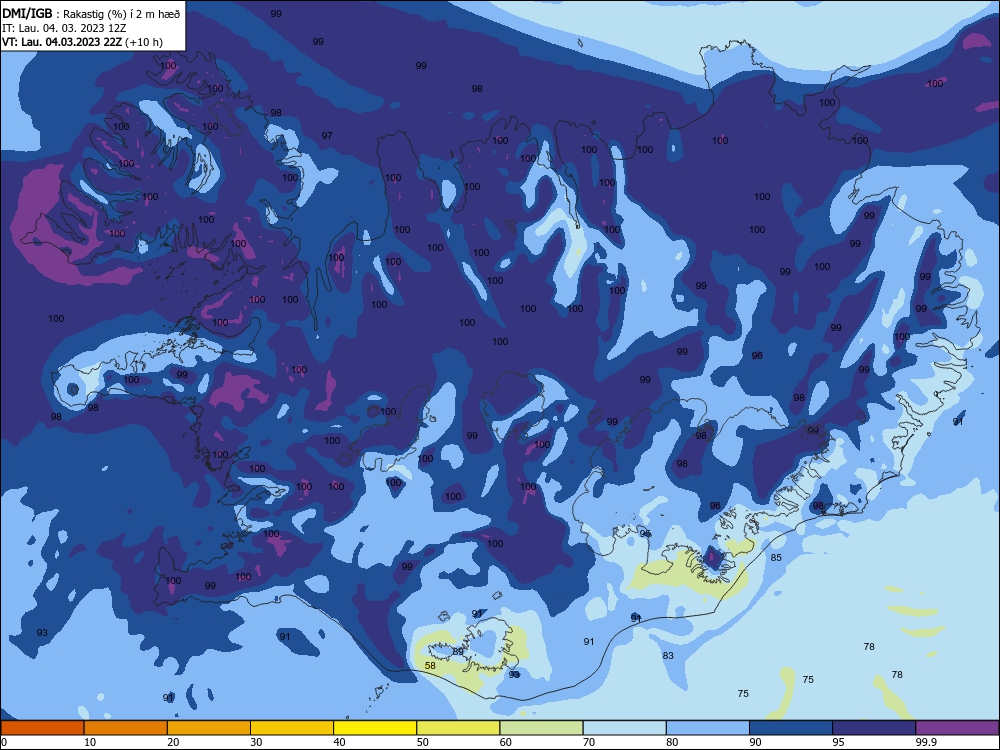
Task: Click the '20' legend tick label
Action: coord(173,742)
